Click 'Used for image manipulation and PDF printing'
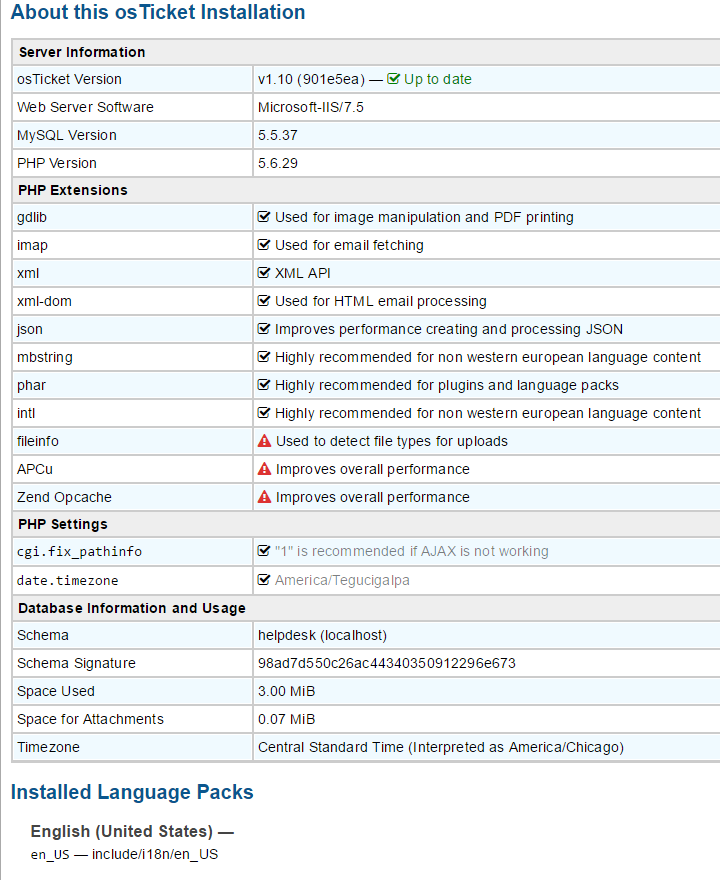Image resolution: width=720 pixels, height=880 pixels. coord(424,217)
